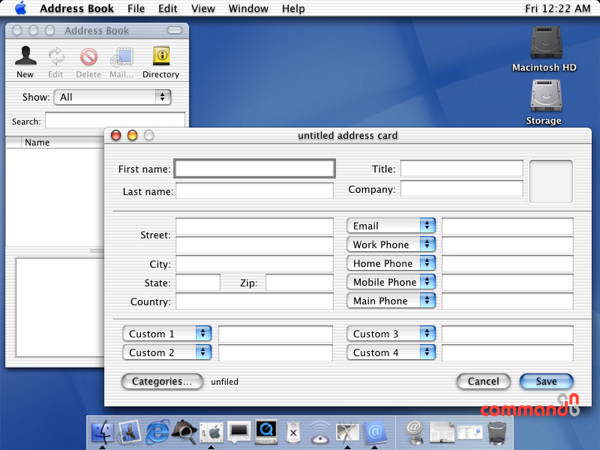Click the AirPort signal icon in the dock

coord(320,433)
